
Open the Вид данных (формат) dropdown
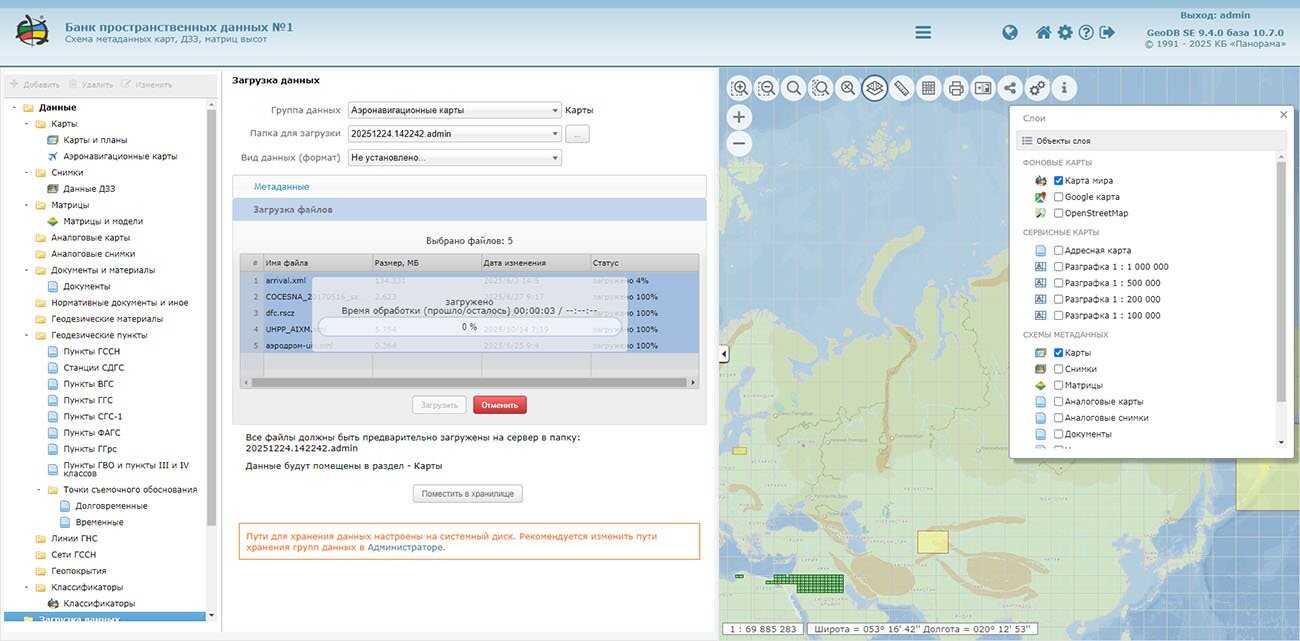[454, 158]
